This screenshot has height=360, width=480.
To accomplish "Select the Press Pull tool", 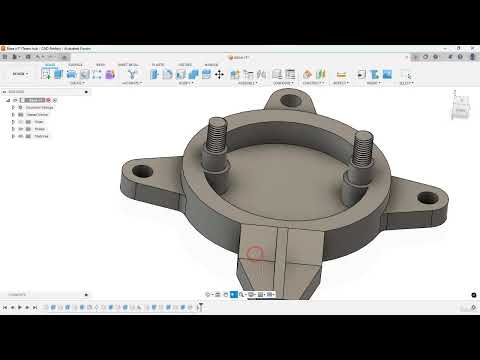I will point(155,74).
